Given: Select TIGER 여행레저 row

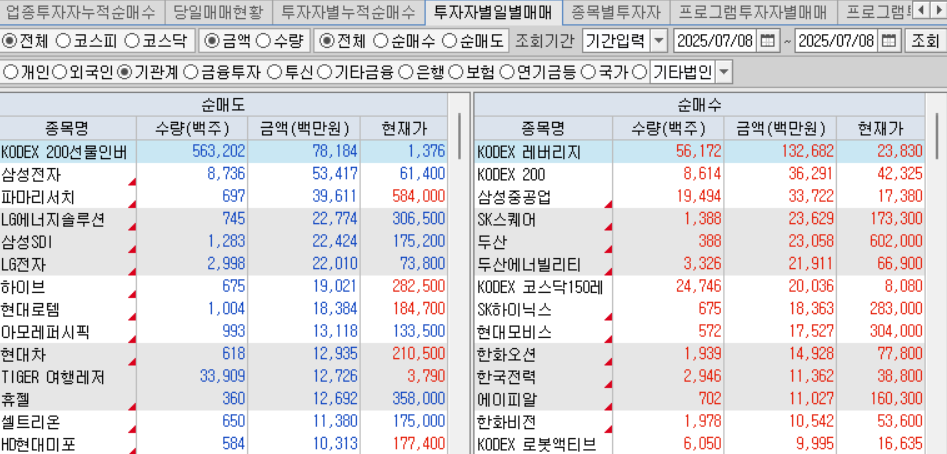Looking at the screenshot, I should pyautogui.click(x=223, y=377).
